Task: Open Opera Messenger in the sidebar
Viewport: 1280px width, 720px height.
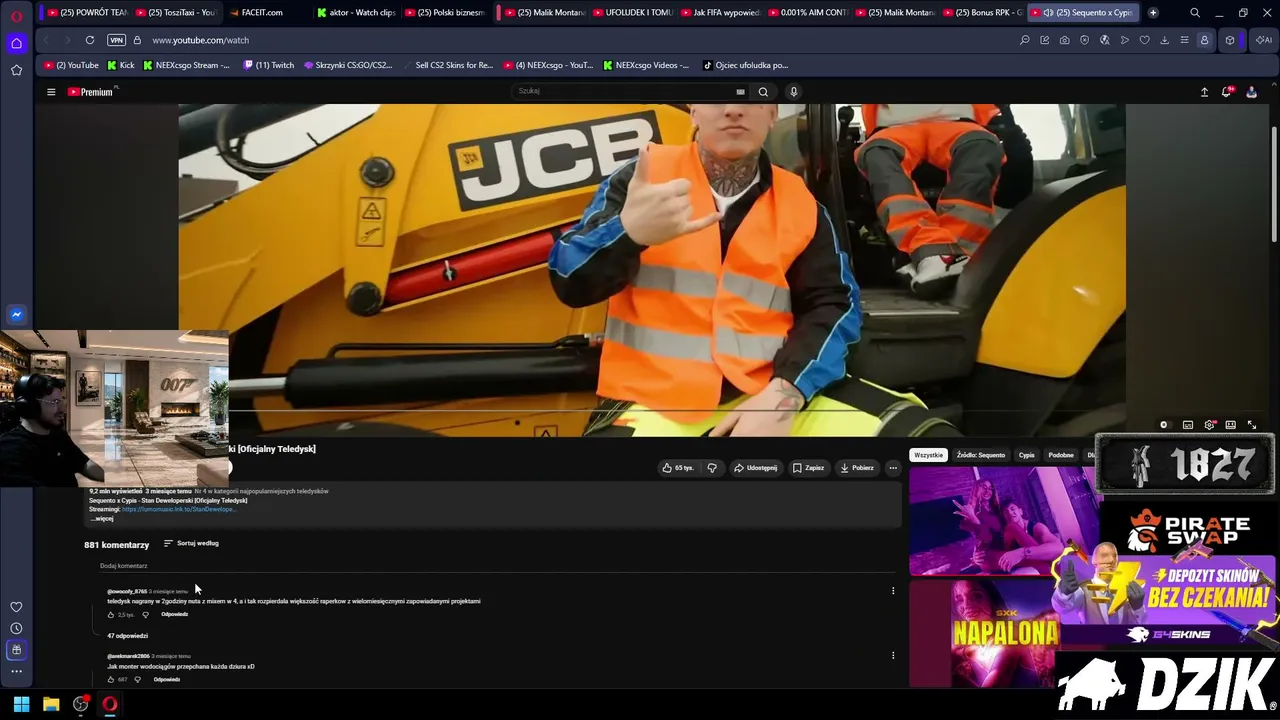Action: tap(16, 314)
